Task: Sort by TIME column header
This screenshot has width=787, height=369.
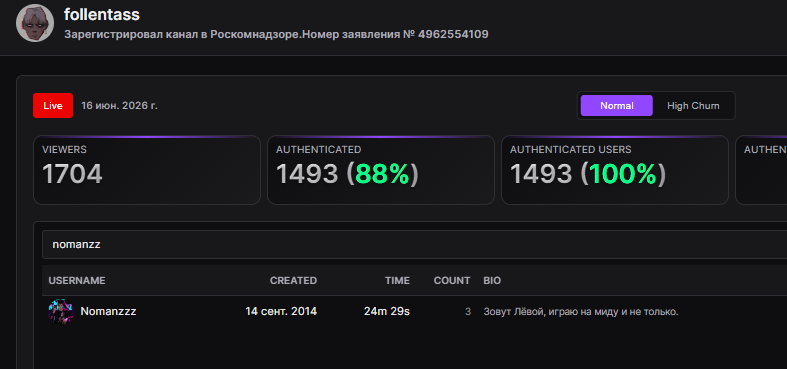Action: point(397,281)
